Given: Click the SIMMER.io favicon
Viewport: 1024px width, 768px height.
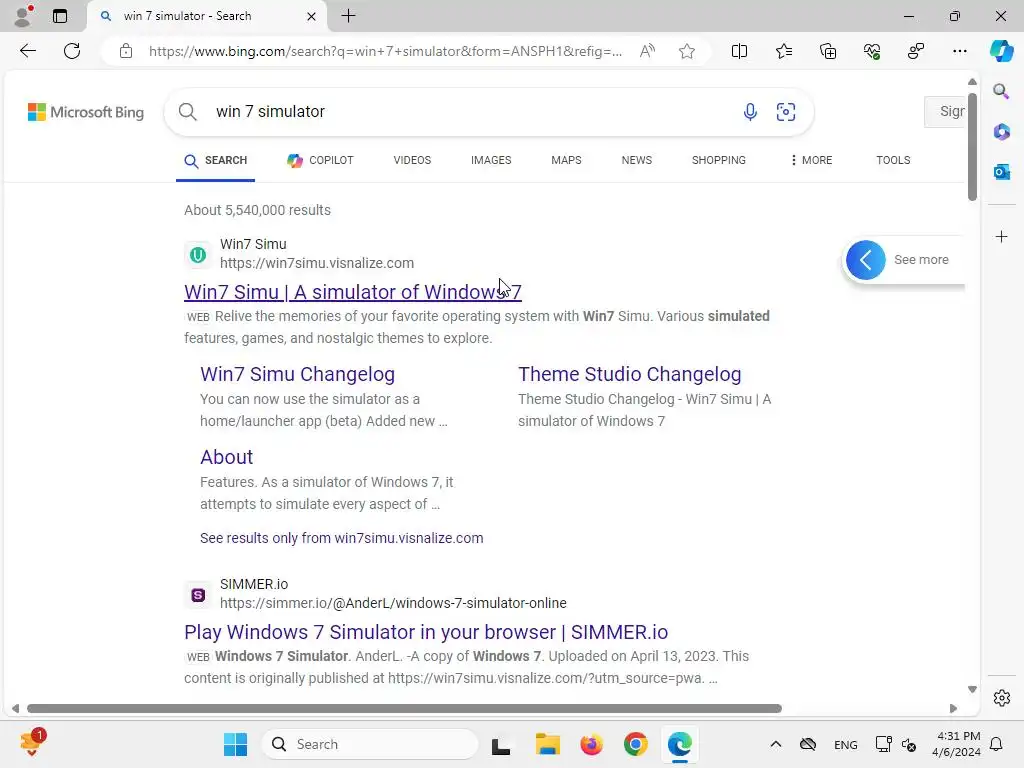Looking at the screenshot, I should tap(198, 595).
